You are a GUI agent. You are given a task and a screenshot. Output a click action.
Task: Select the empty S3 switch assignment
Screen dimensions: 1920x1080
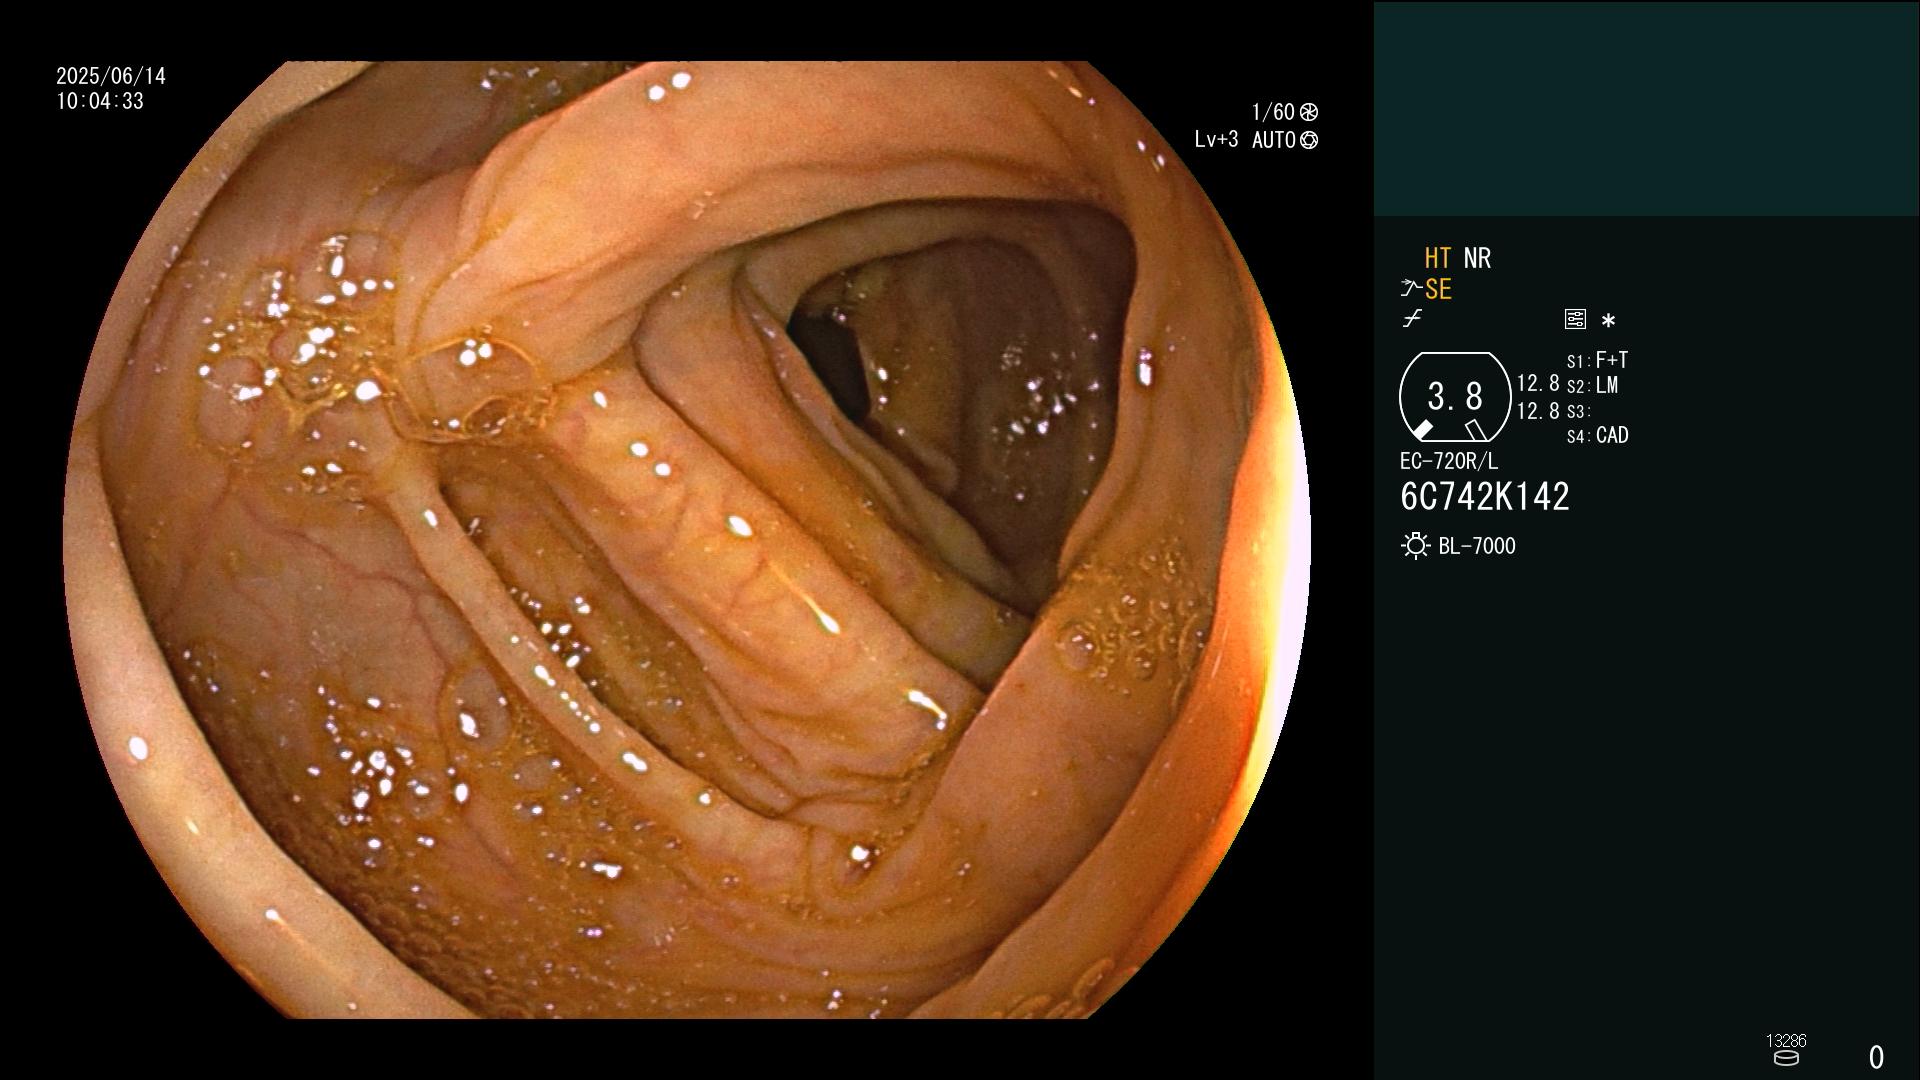1579,411
